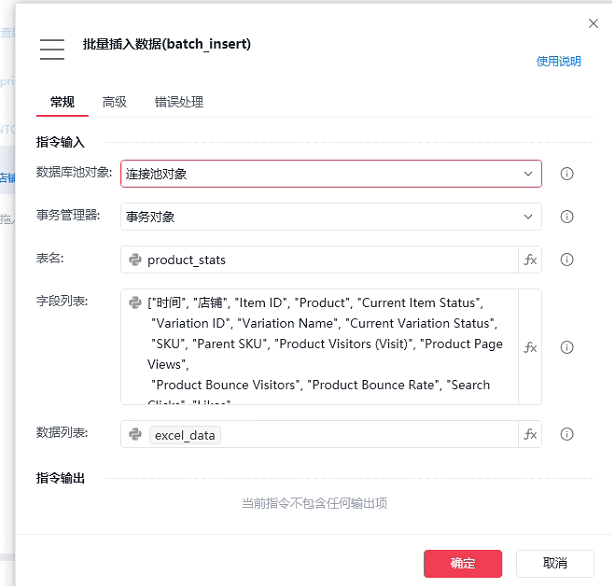Click the 取消 button

point(555,563)
